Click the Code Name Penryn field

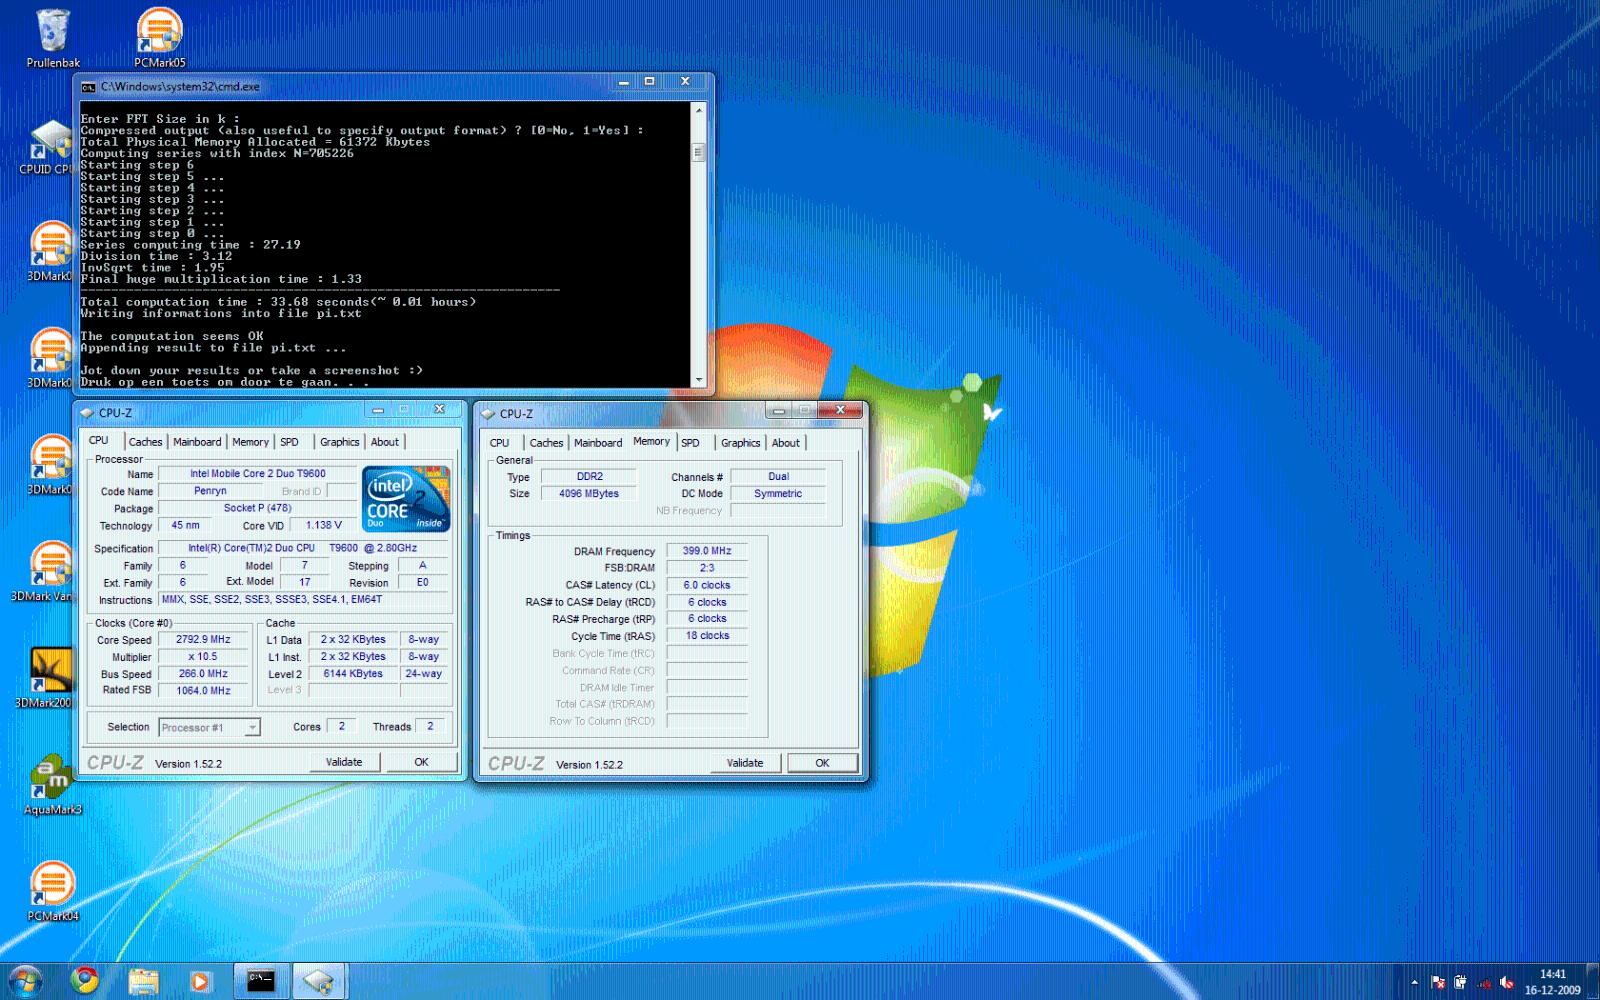[x=210, y=491]
